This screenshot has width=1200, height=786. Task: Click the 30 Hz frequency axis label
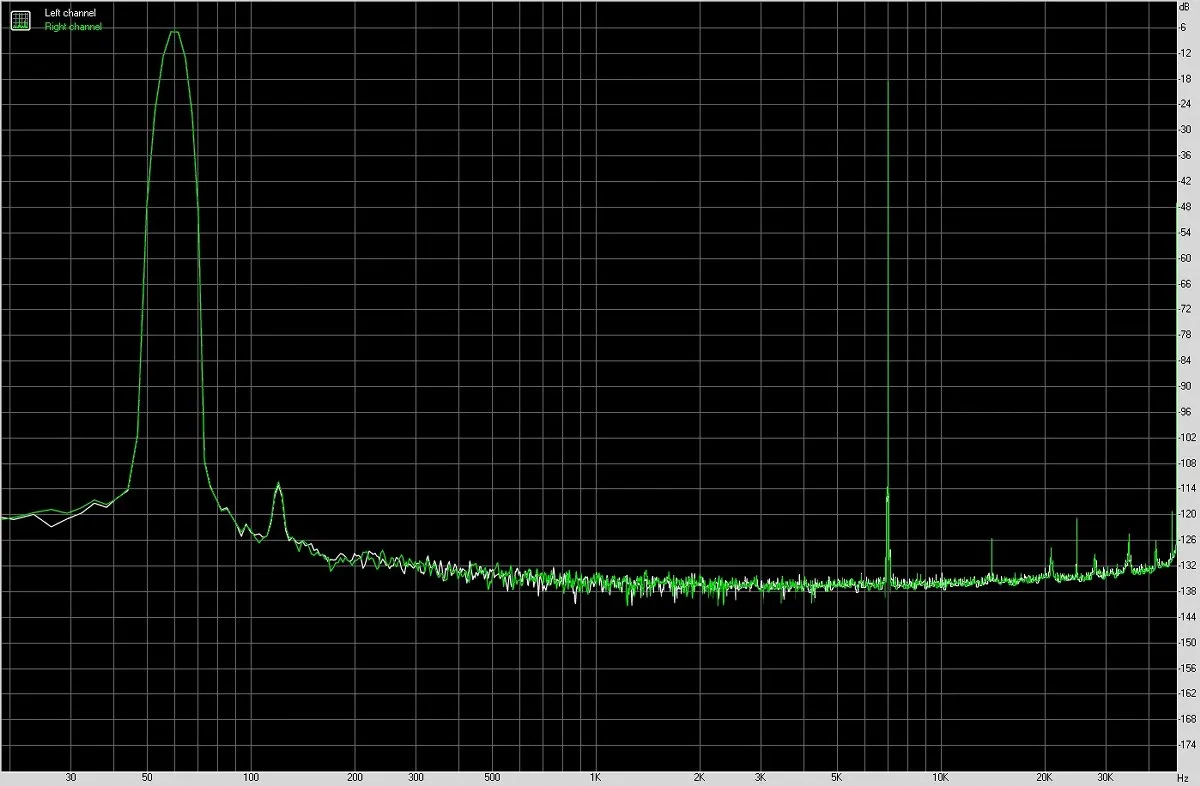coord(70,777)
